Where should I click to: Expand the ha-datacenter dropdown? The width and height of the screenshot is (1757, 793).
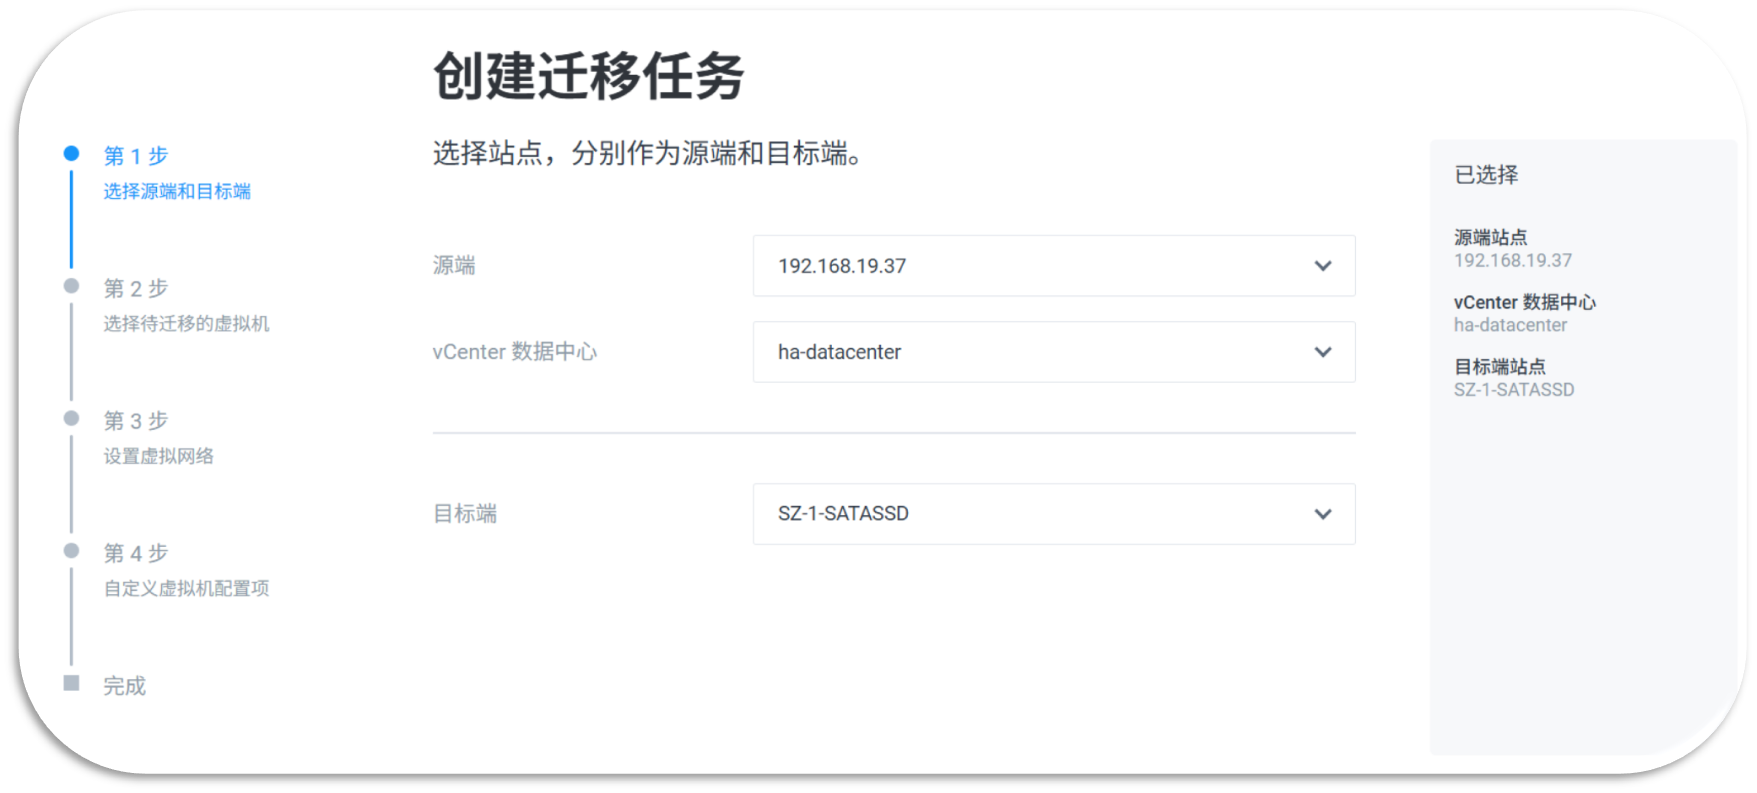coord(1052,352)
